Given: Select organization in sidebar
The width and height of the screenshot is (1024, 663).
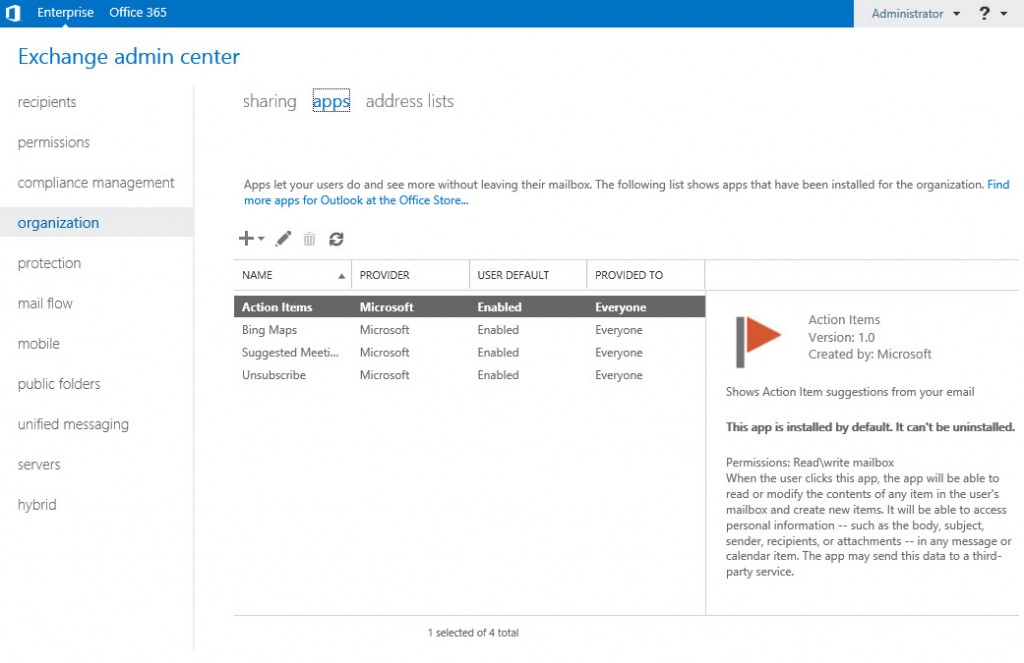Looking at the screenshot, I should click(97, 223).
